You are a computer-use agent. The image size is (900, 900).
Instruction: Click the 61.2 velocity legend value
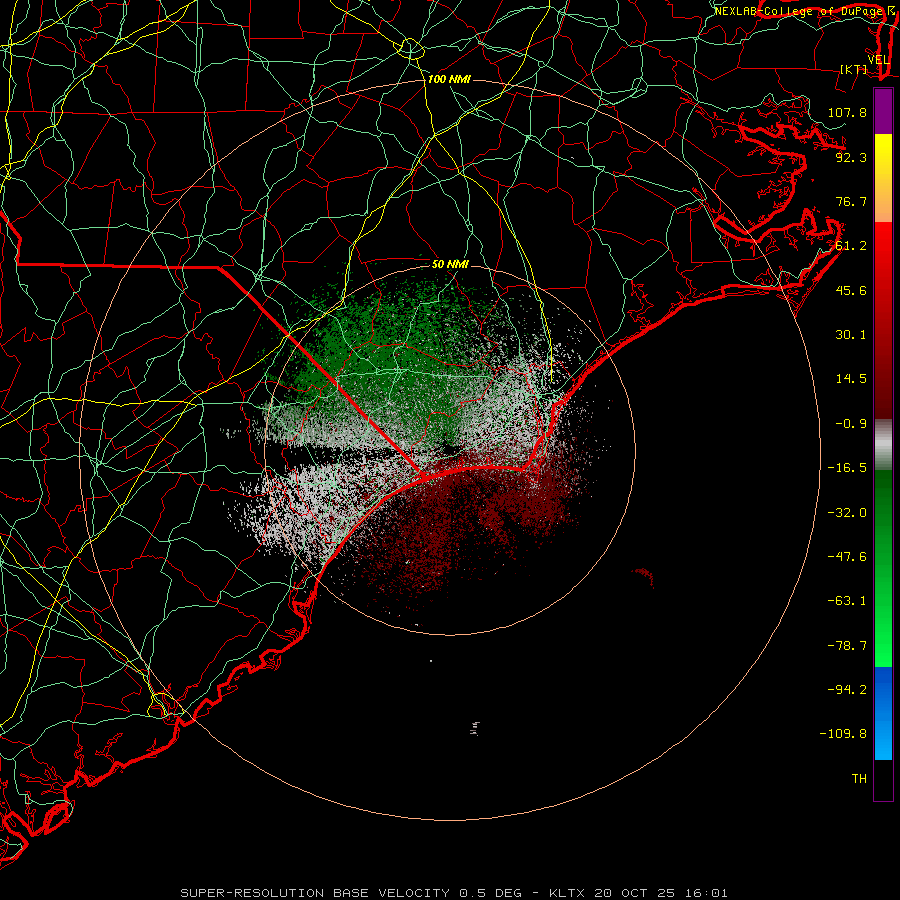(851, 246)
